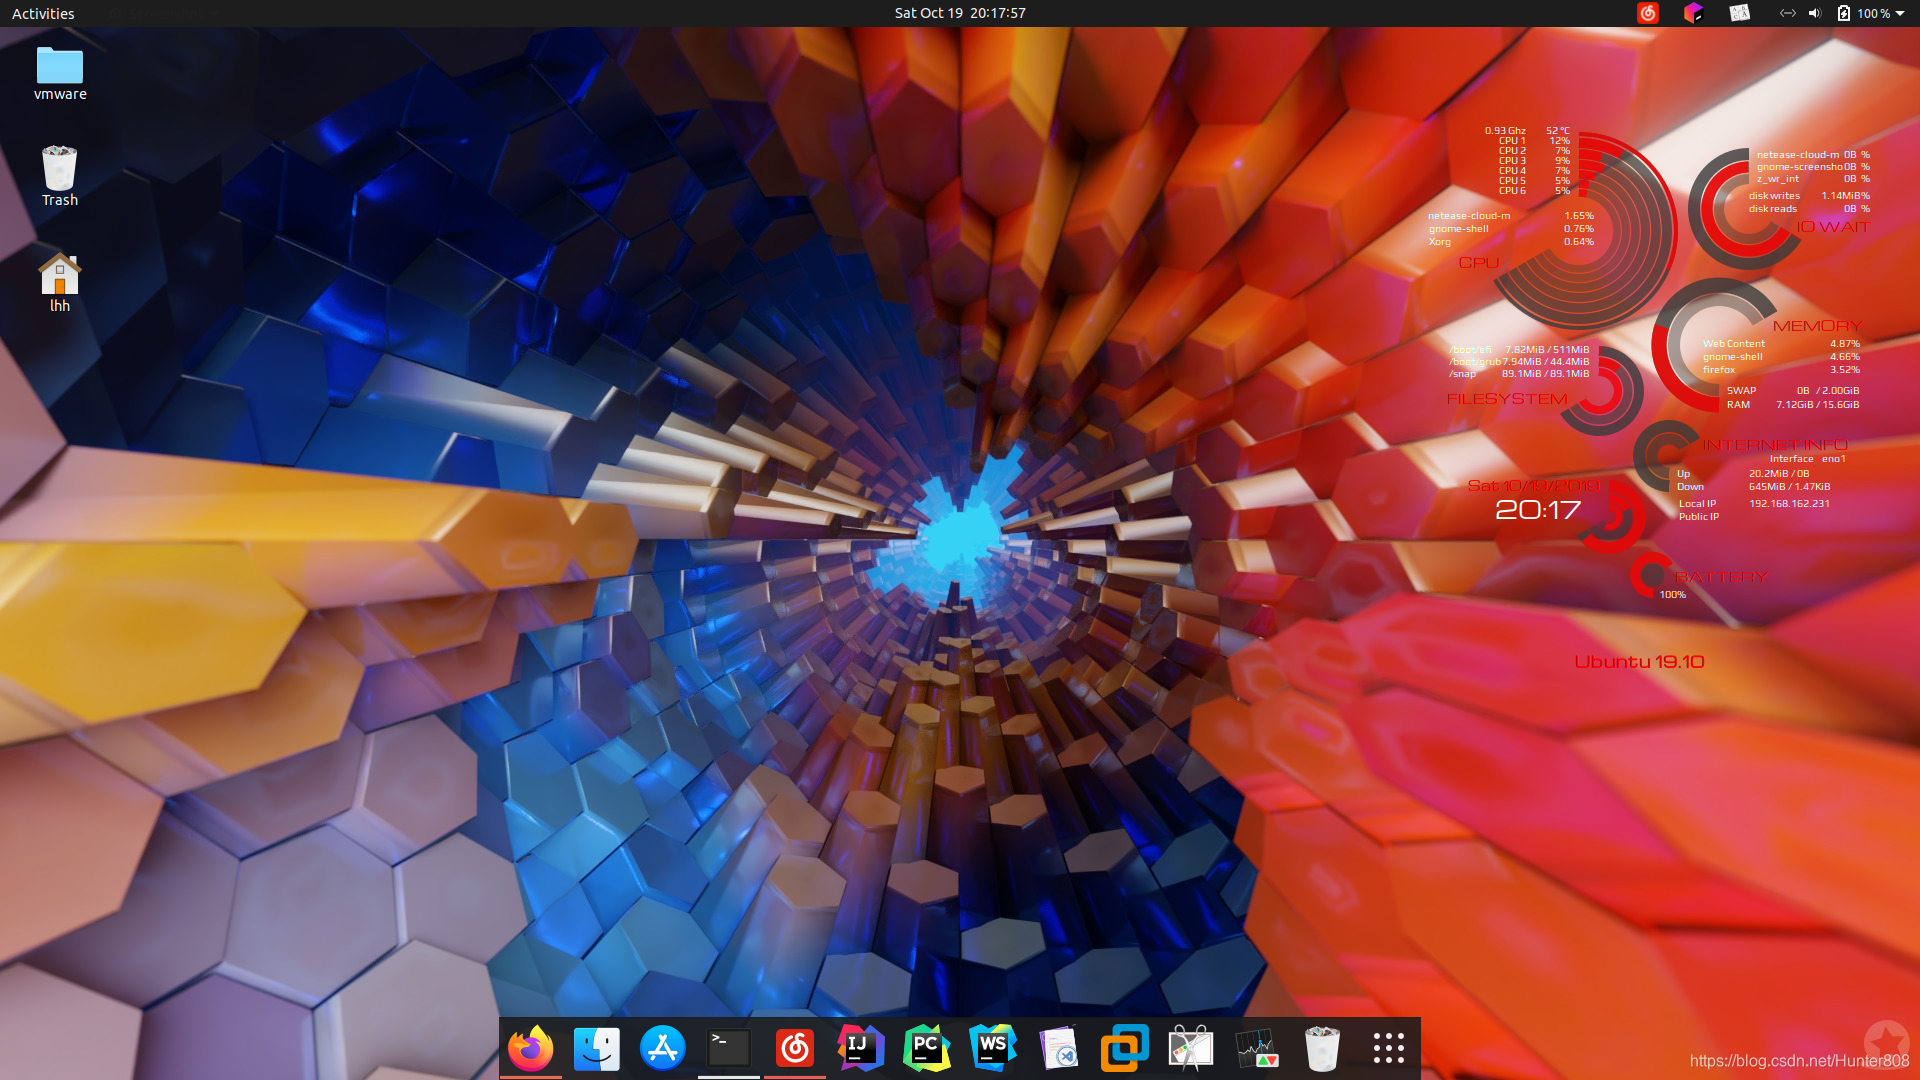
Task: Open the system monitor chart icon in dock
Action: pos(1256,1048)
